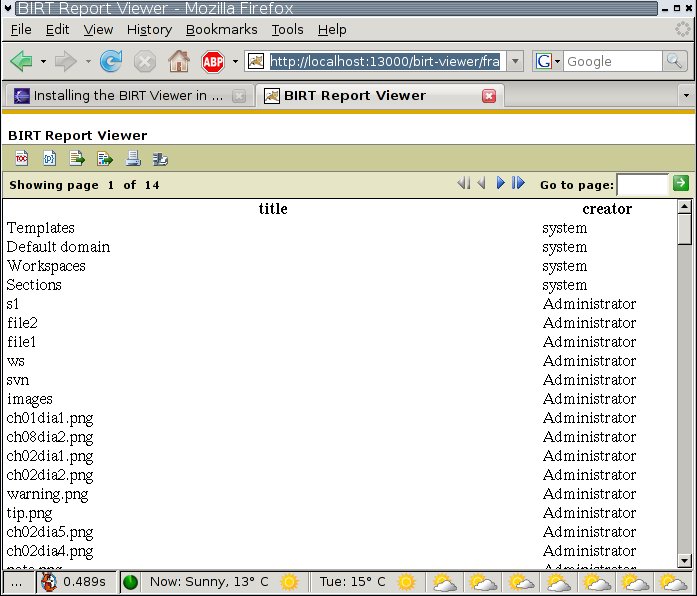Open the window menu arrow in title bar
This screenshot has width=697, height=596.
pyautogui.click(x=8, y=8)
